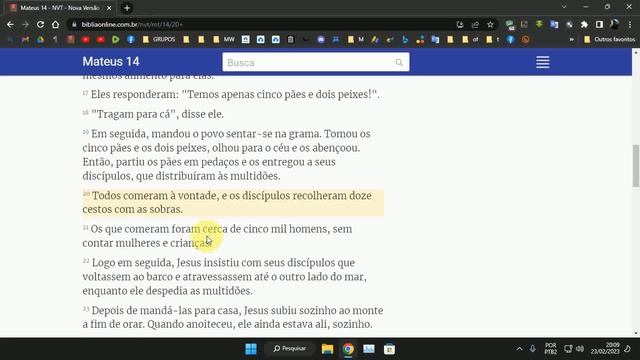
Task: Open the browser home page
Action: click(x=56, y=24)
